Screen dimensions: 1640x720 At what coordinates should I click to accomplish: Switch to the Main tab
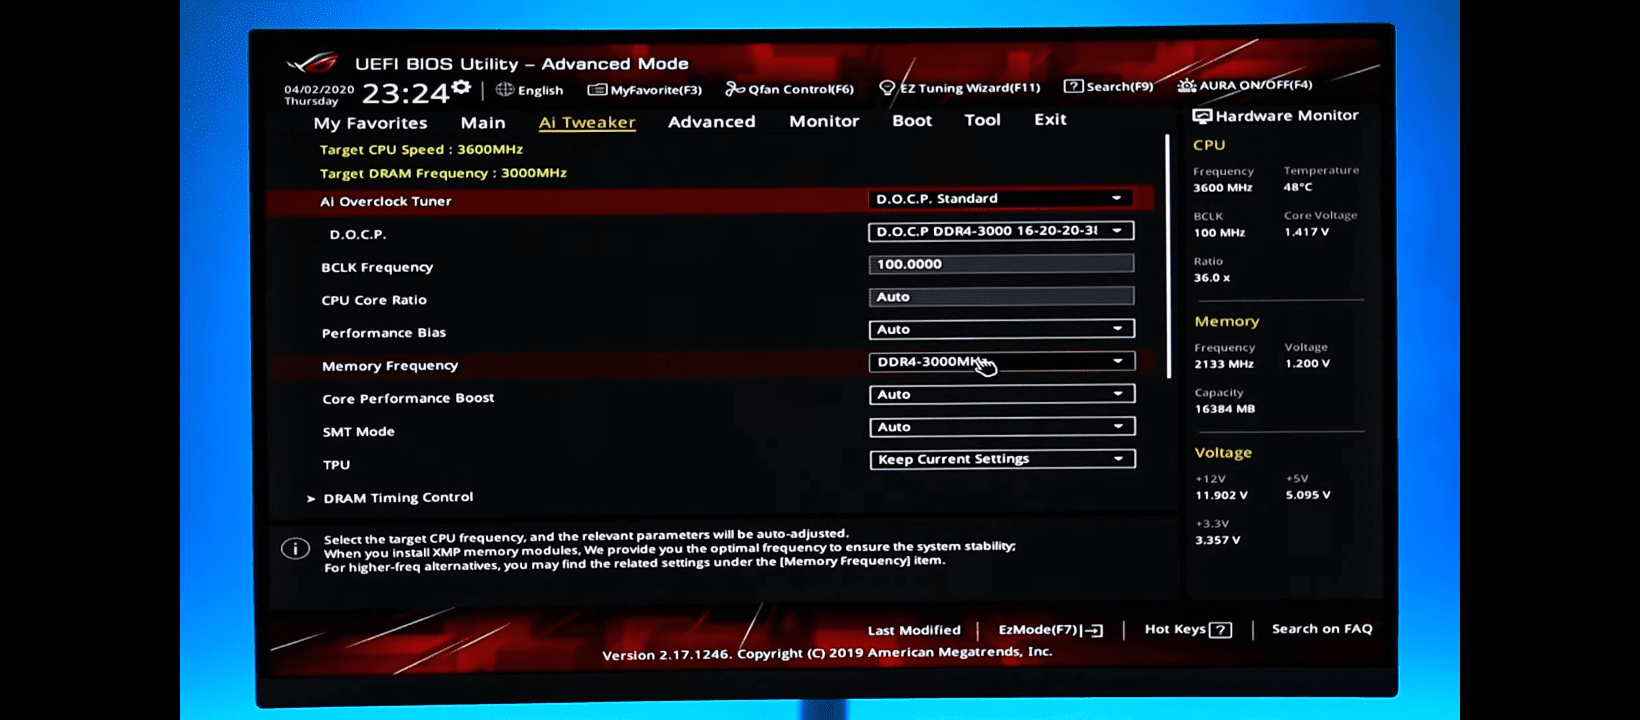point(483,122)
